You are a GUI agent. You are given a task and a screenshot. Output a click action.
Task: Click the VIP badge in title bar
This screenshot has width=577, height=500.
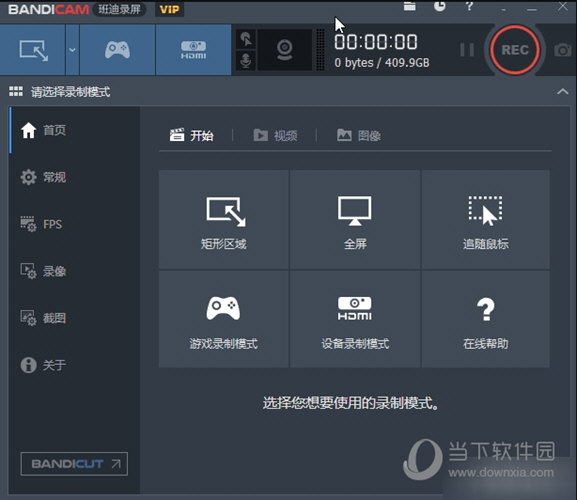pos(170,9)
